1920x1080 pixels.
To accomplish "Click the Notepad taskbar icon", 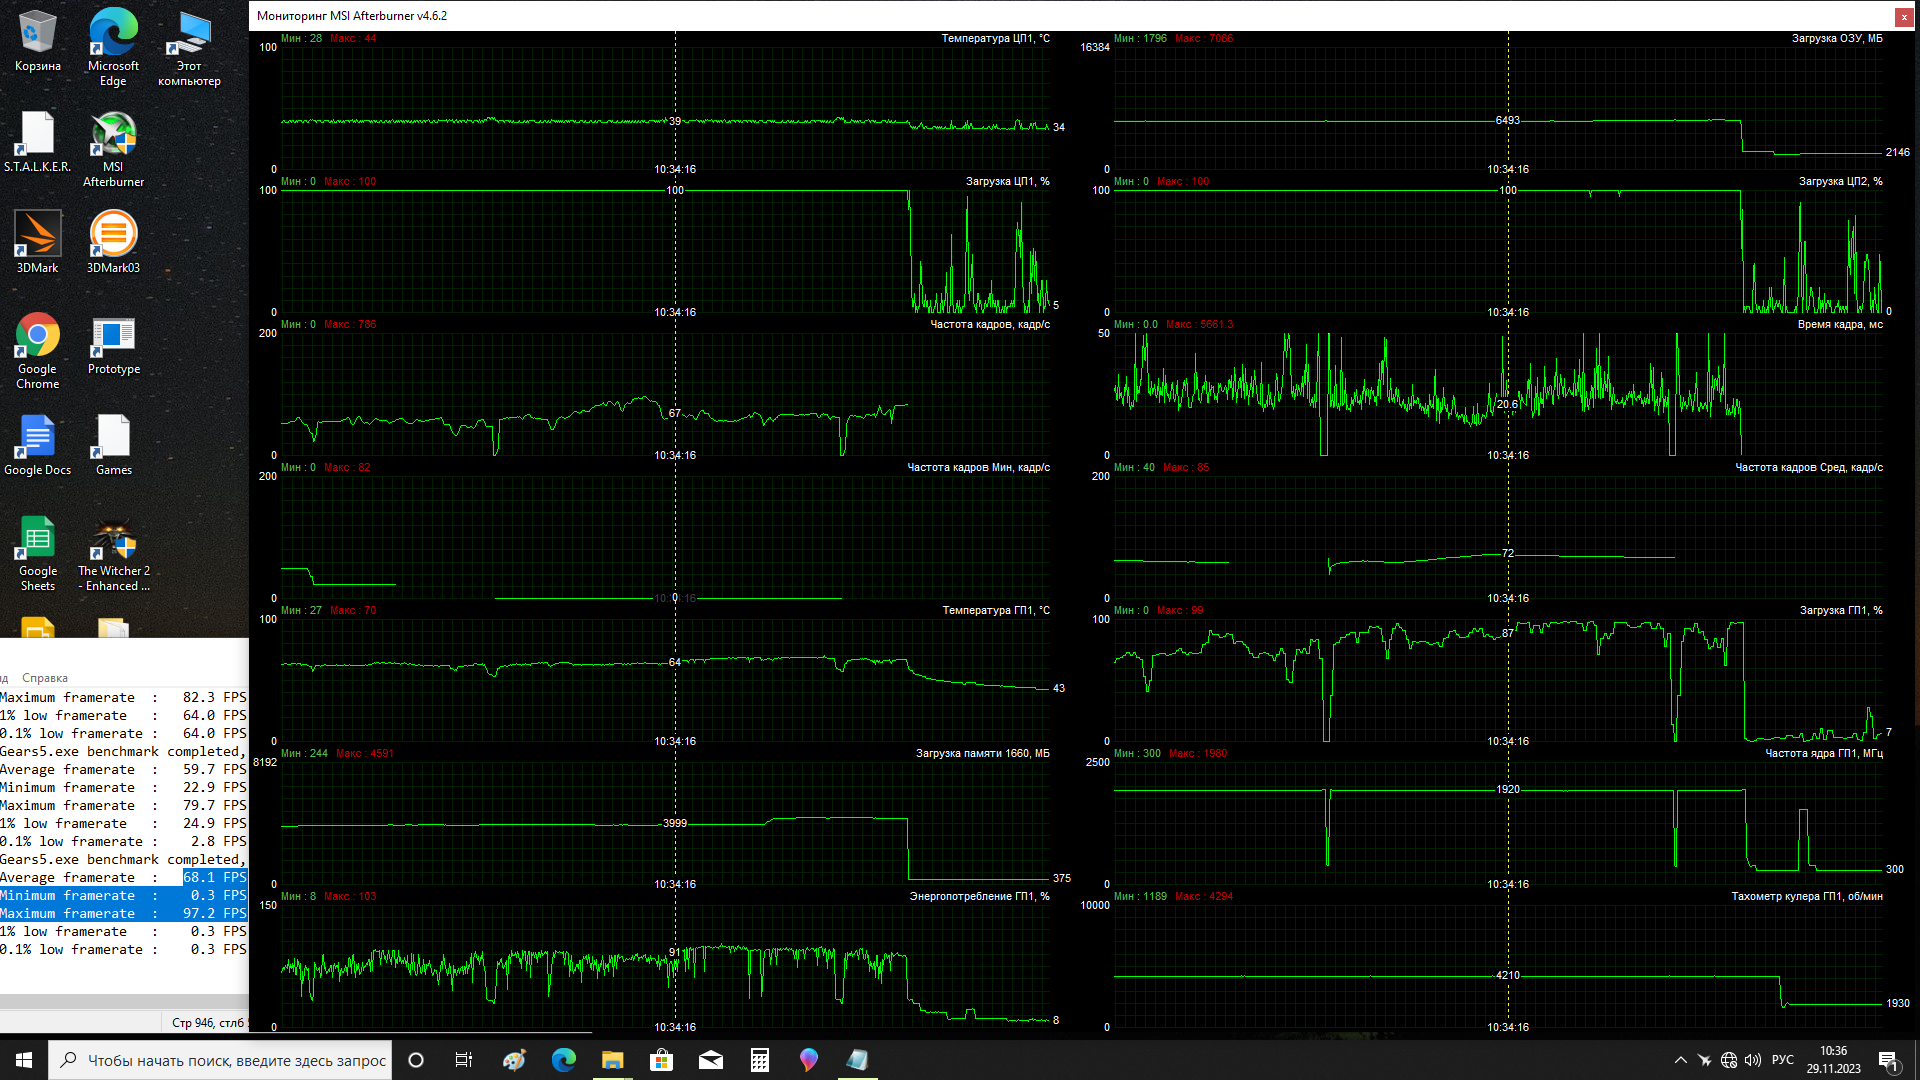I will 858,1060.
